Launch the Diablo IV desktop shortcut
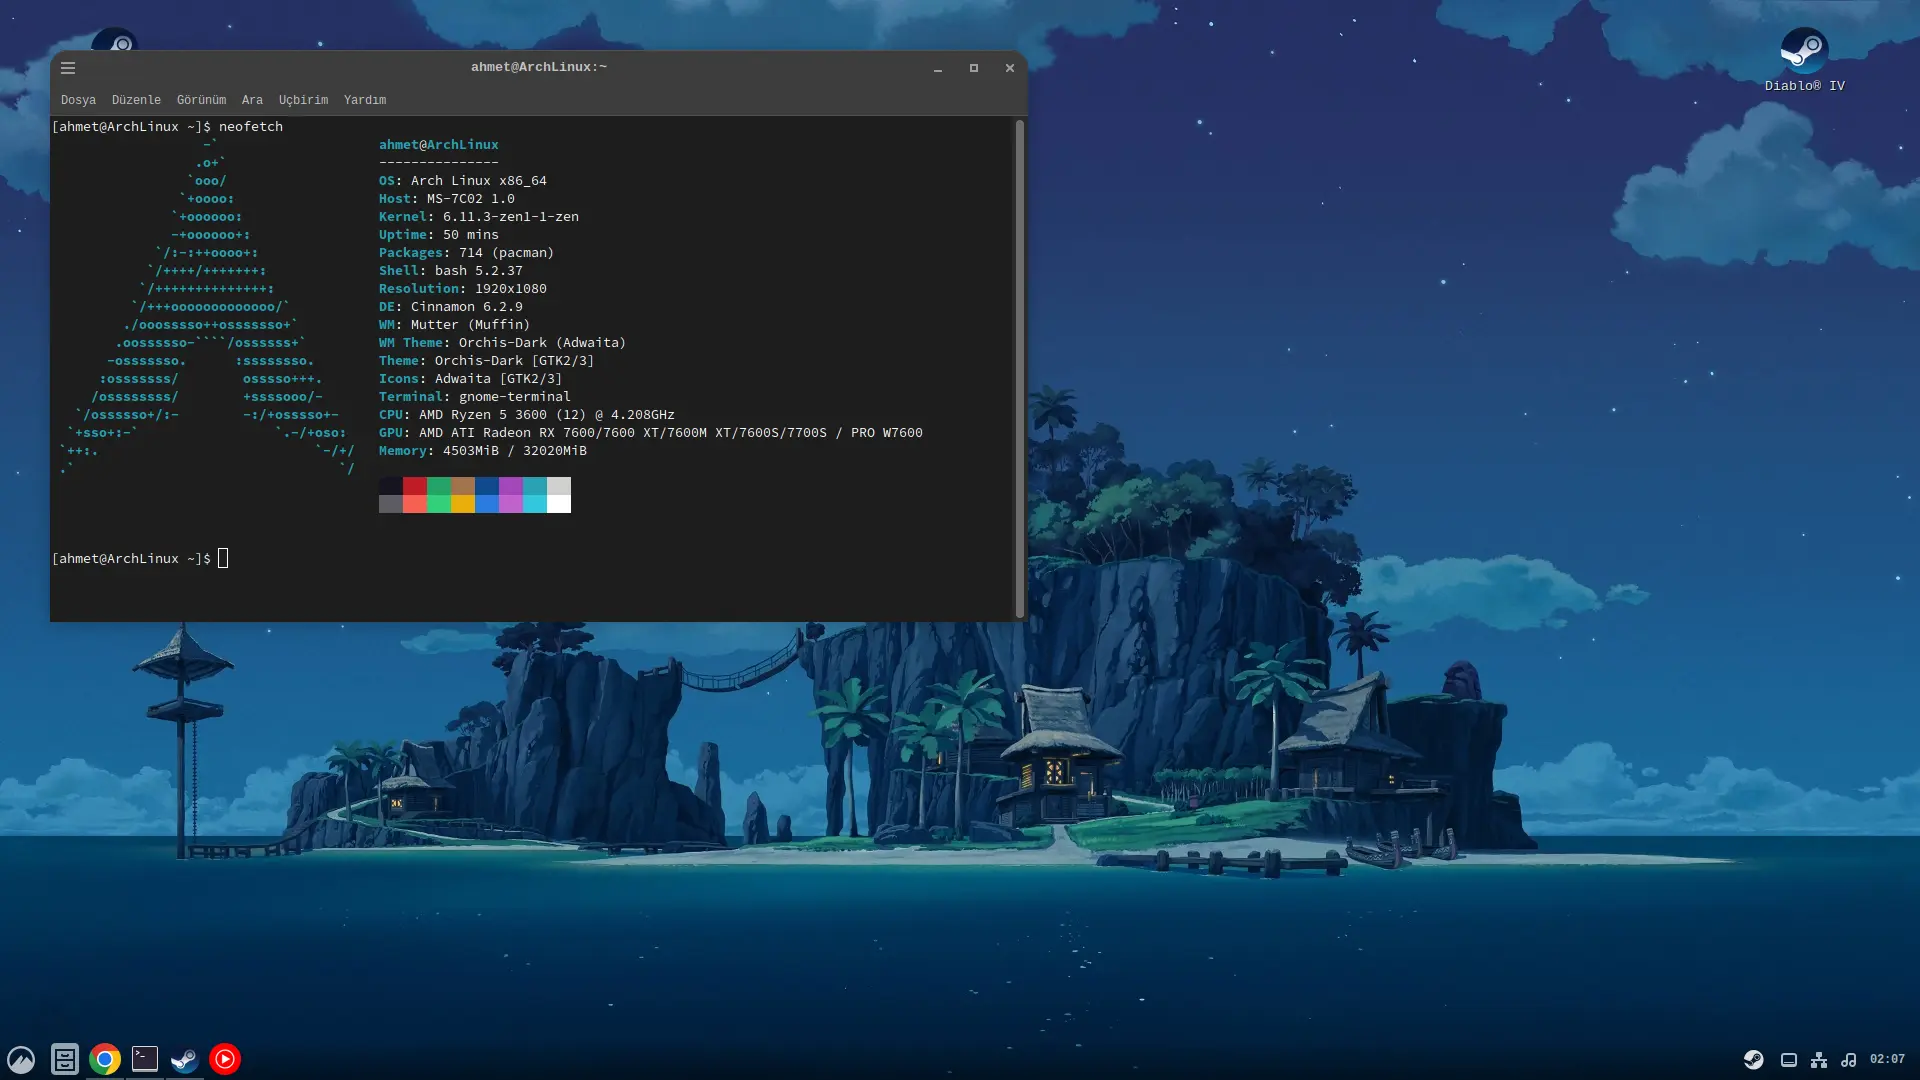This screenshot has width=1920, height=1080. tap(1804, 60)
